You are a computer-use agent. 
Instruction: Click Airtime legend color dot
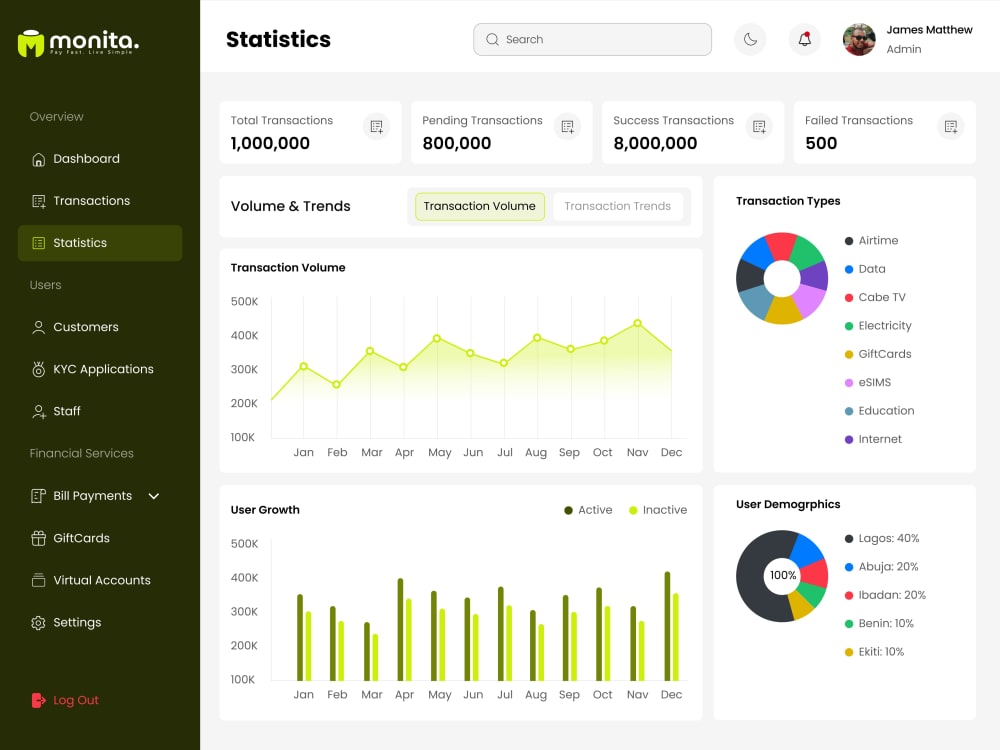pyautogui.click(x=849, y=241)
